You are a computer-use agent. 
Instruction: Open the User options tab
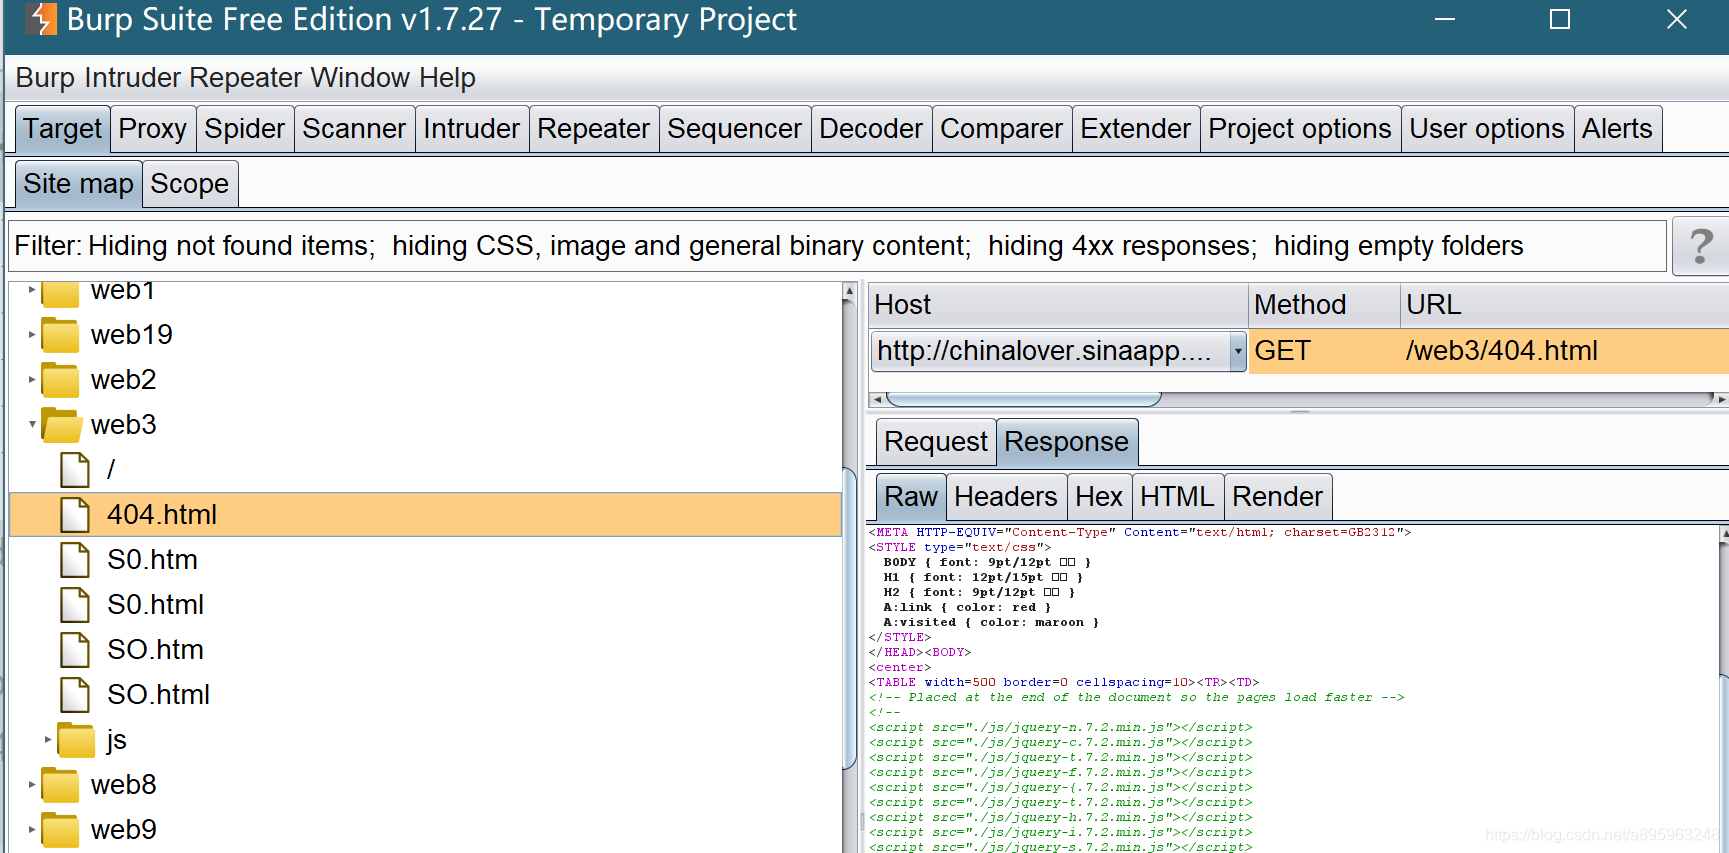[1487, 129]
